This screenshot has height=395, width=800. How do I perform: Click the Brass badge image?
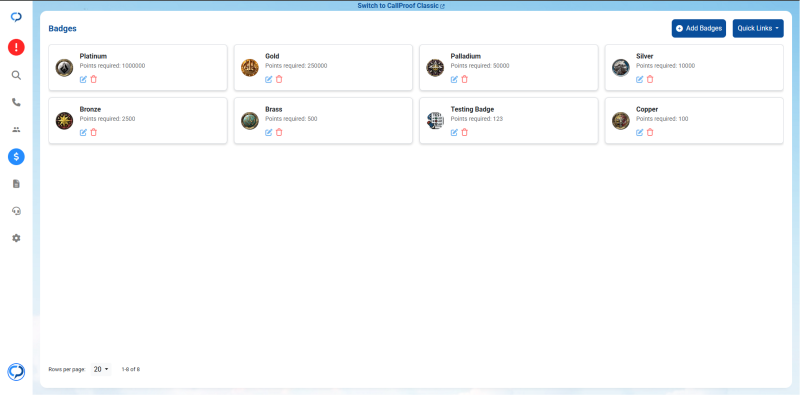tap(250, 120)
